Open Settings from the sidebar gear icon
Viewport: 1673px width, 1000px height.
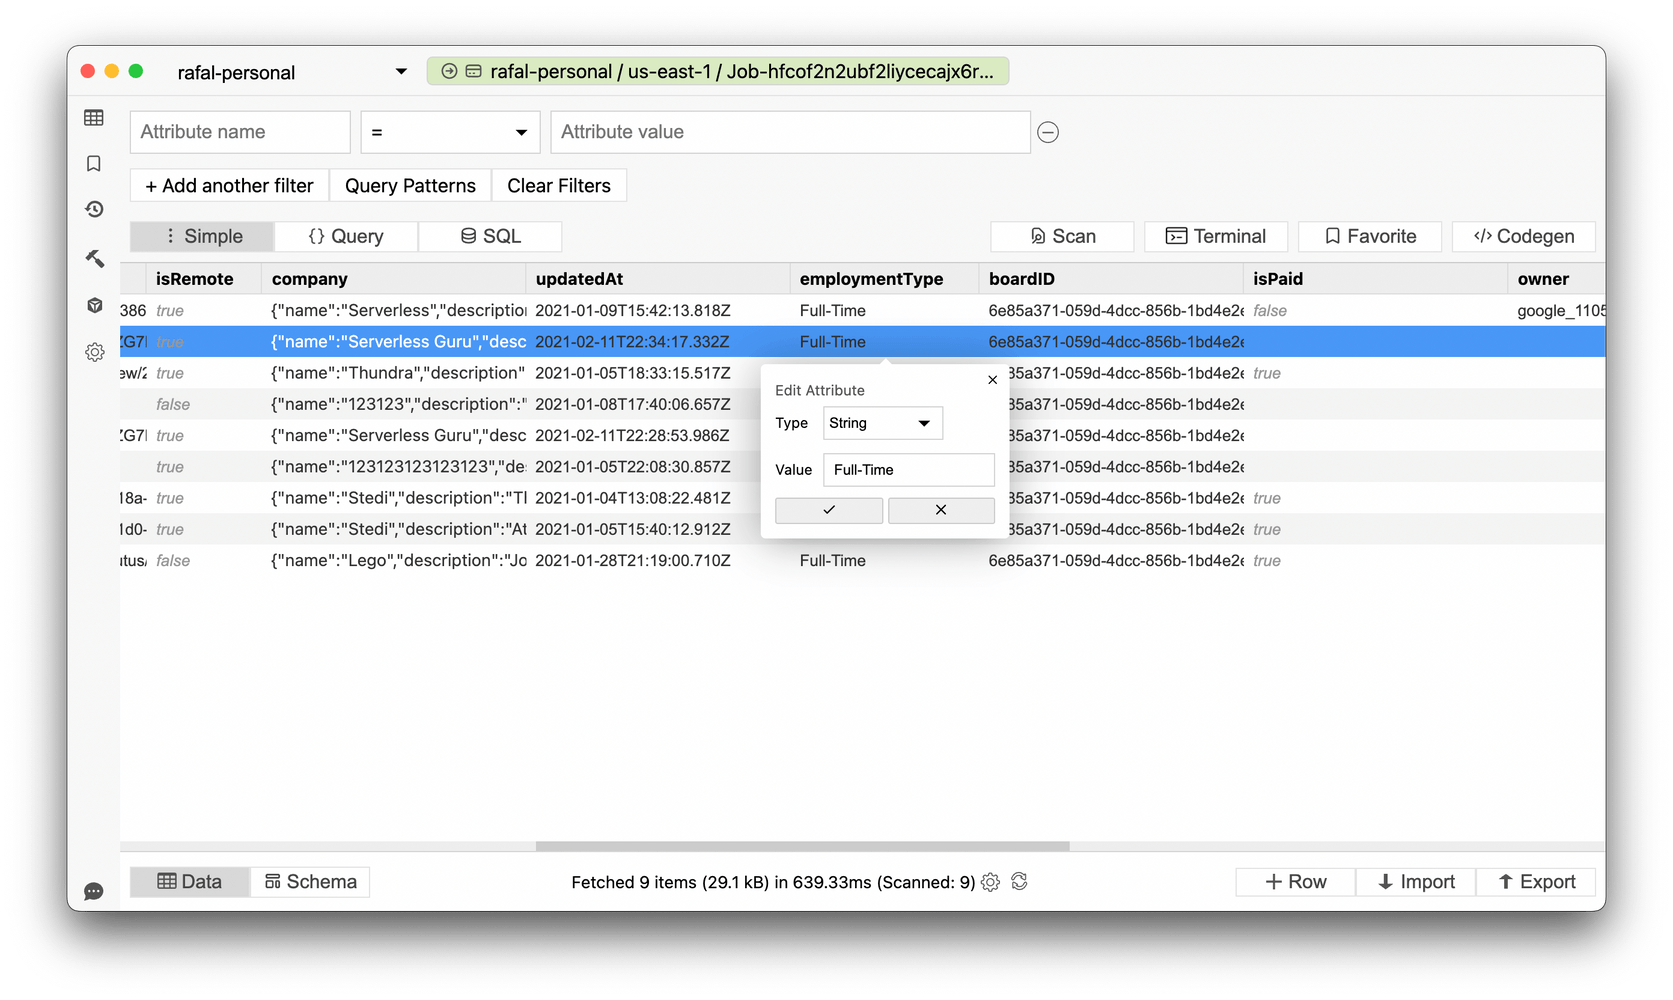93,352
